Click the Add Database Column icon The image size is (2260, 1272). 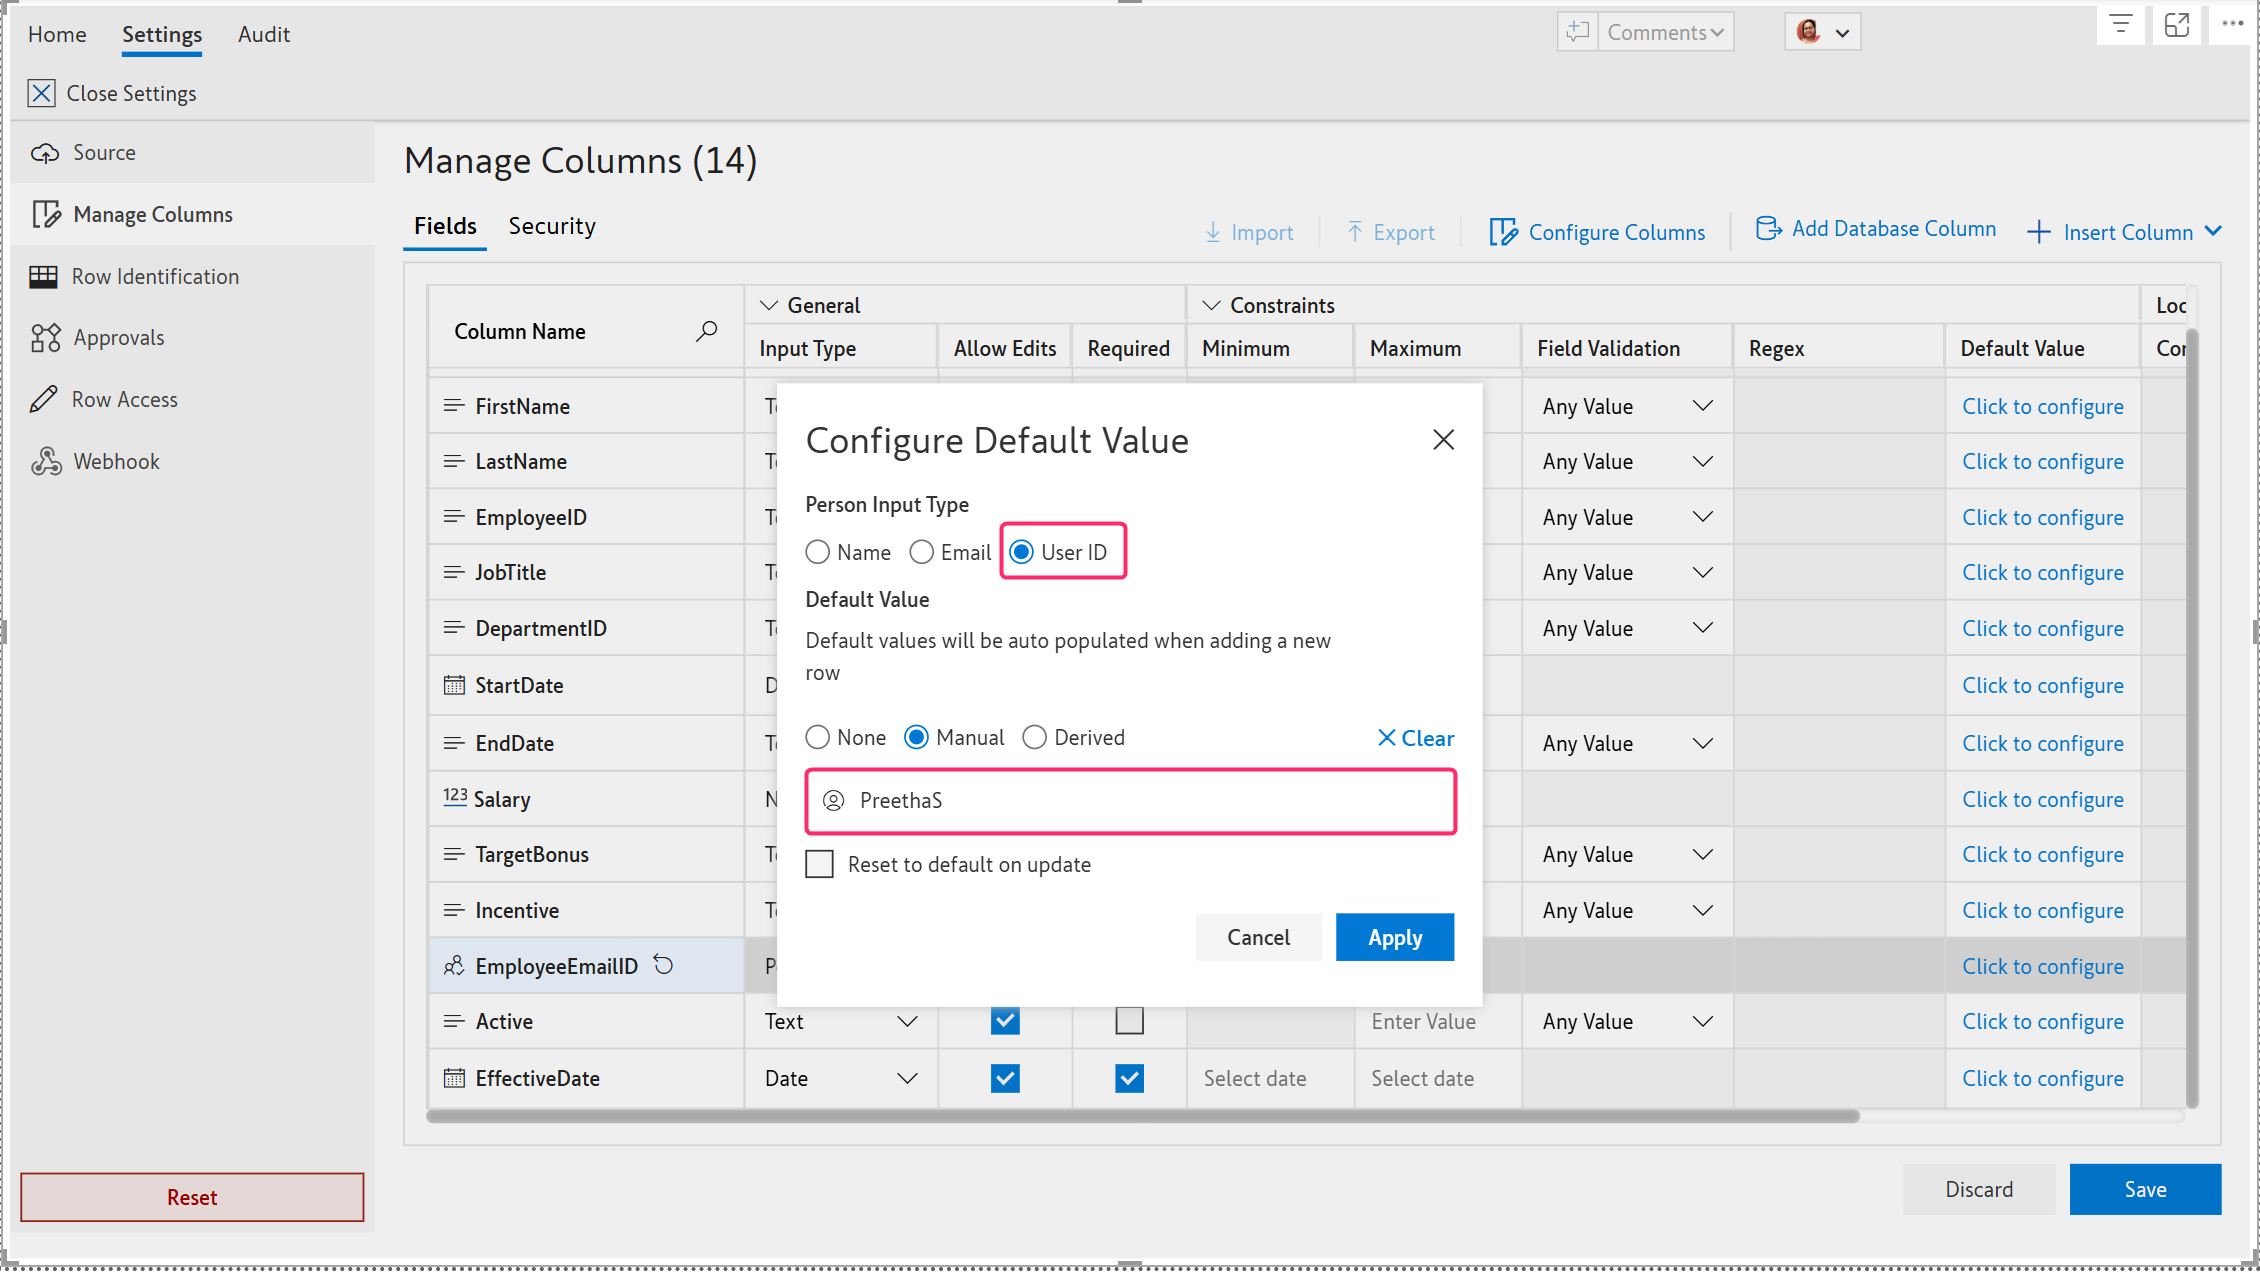click(x=1768, y=229)
